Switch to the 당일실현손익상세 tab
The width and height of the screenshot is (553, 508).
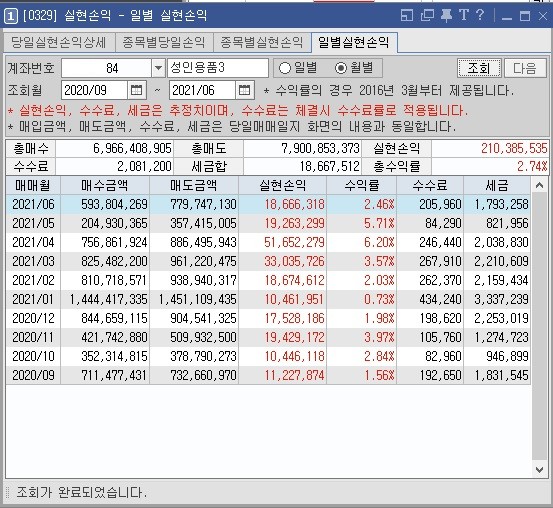coord(59,42)
